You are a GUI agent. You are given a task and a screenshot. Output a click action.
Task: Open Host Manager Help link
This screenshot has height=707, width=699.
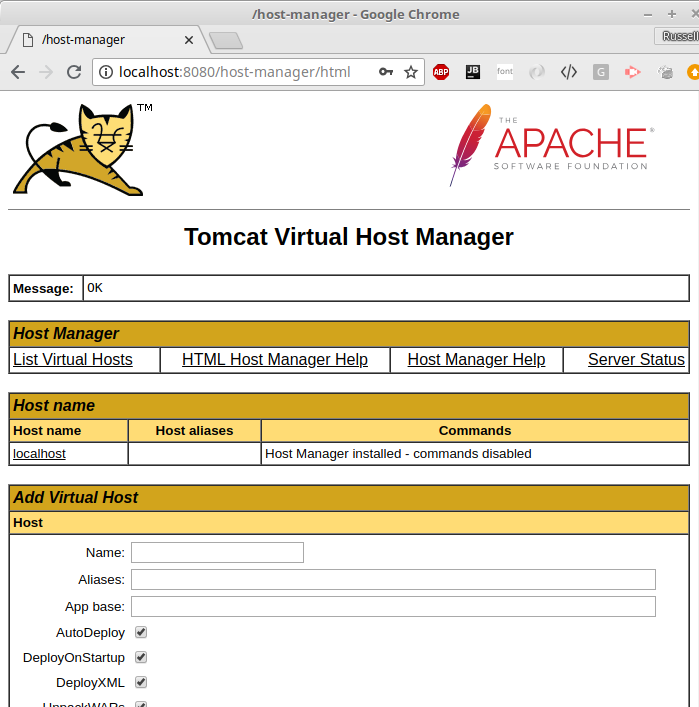point(476,359)
